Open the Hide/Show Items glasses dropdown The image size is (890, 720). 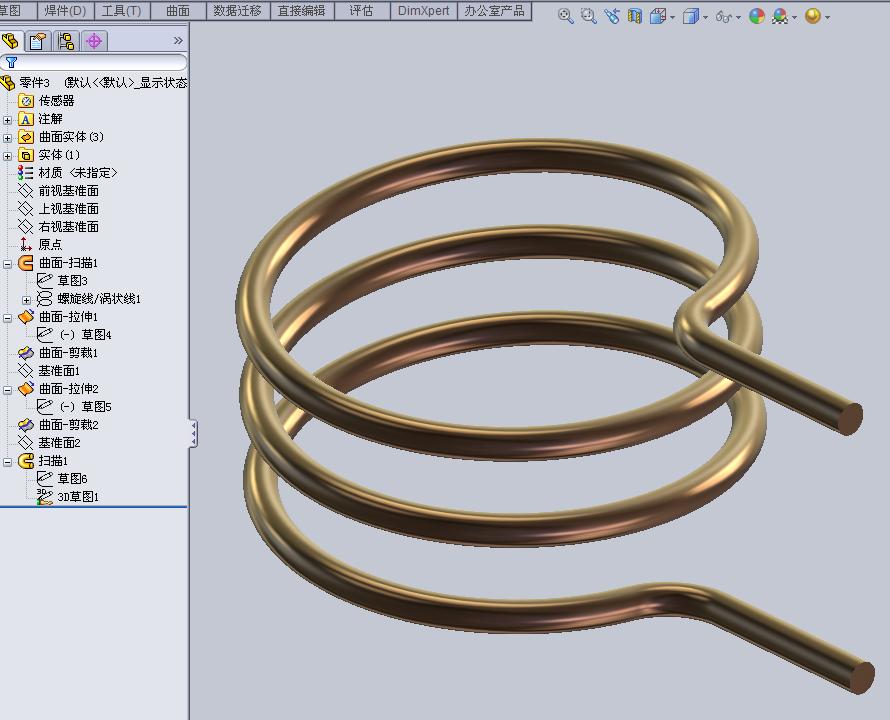726,16
